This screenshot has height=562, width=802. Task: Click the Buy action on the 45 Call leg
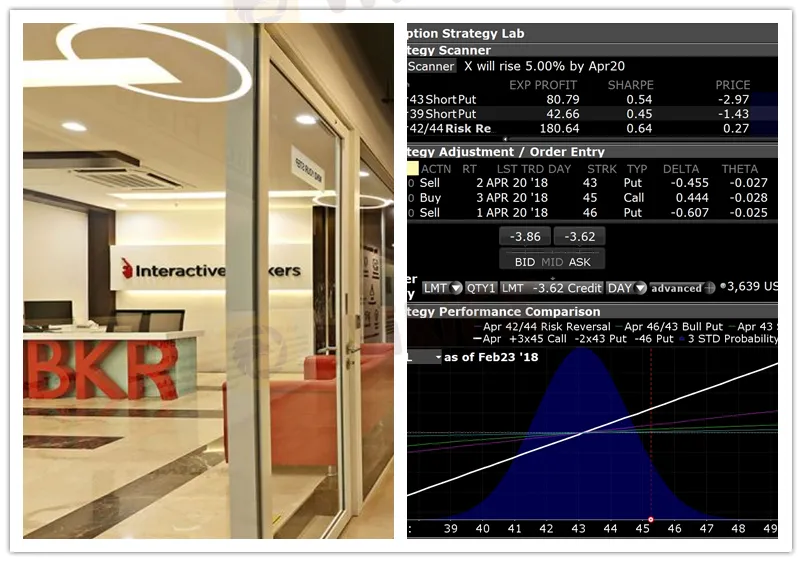tap(430, 198)
